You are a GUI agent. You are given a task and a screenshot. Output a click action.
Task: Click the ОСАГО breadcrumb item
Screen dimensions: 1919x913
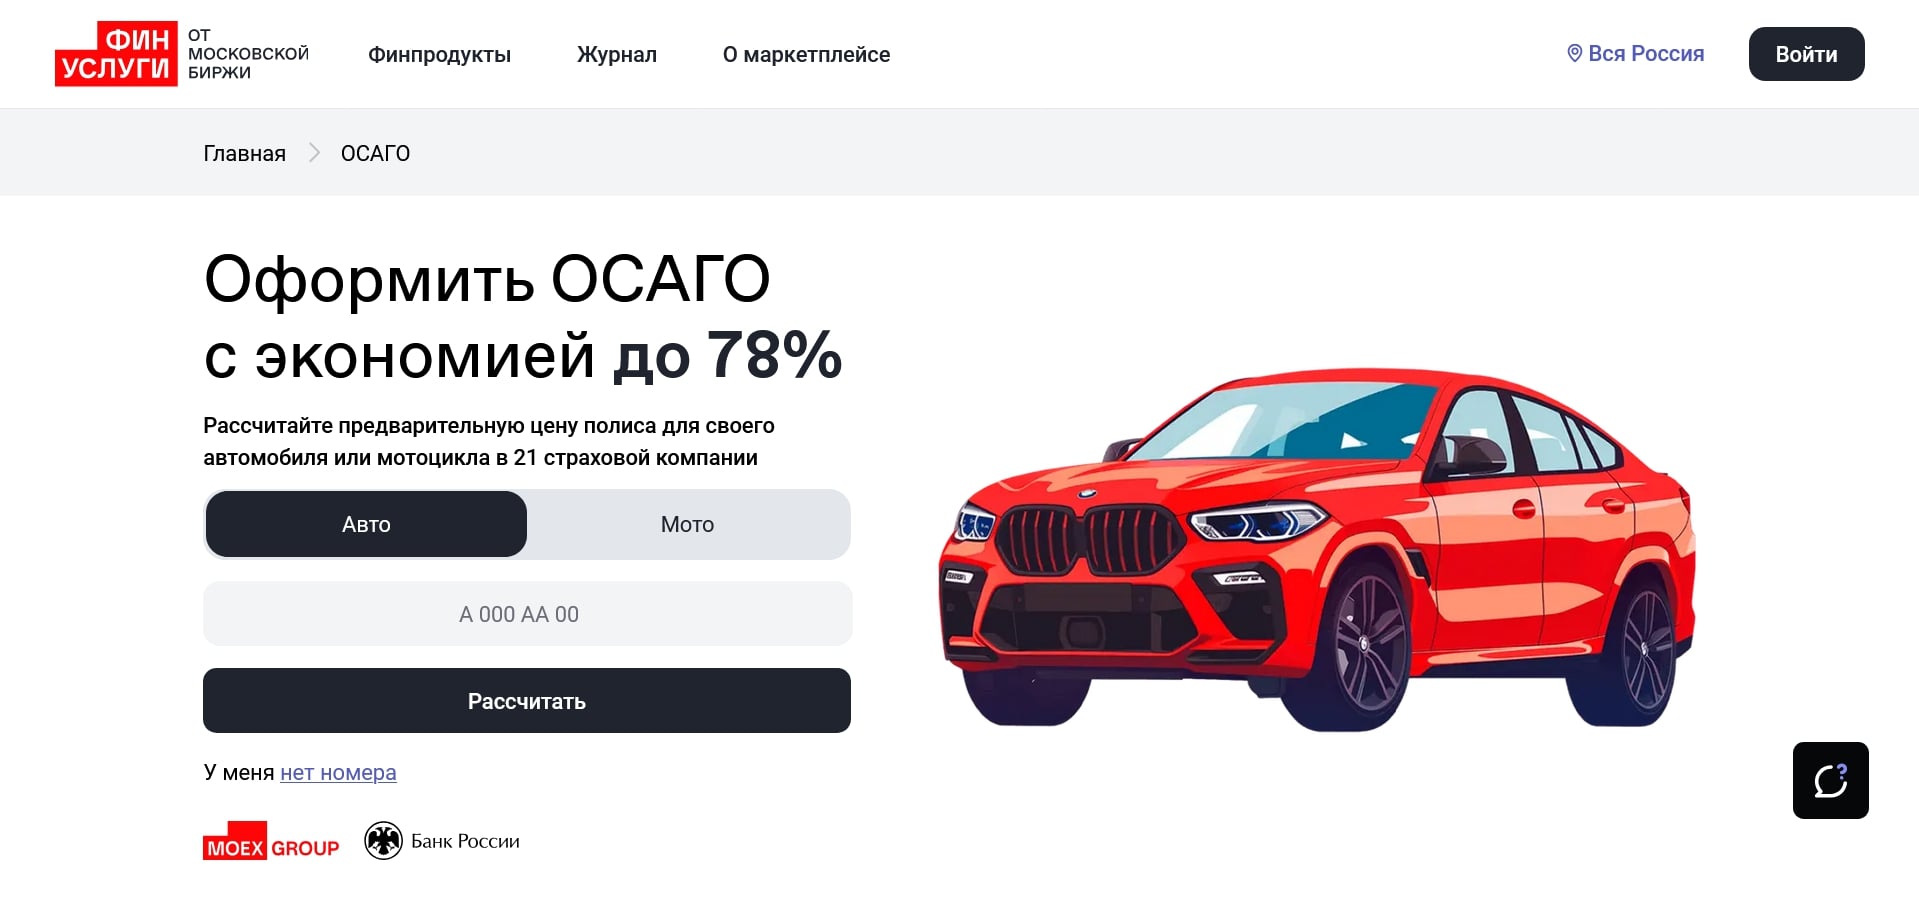(x=375, y=153)
